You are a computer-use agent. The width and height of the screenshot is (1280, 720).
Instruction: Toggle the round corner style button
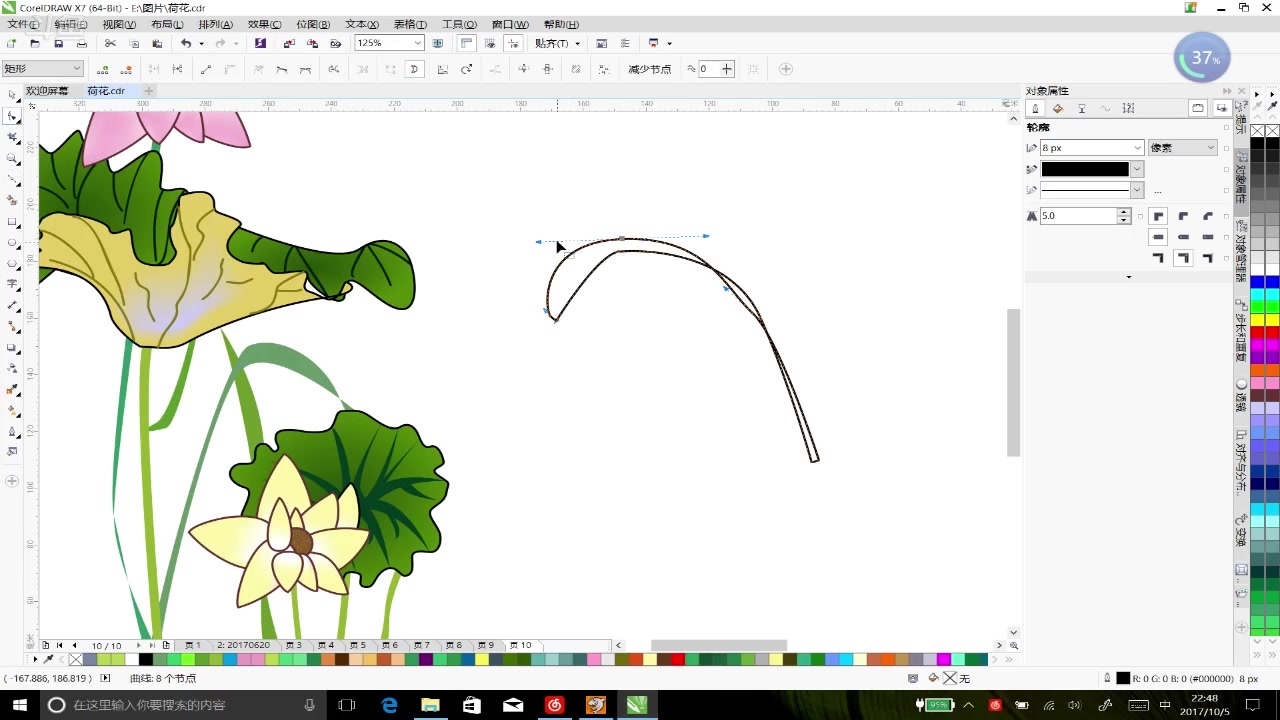click(x=1184, y=216)
